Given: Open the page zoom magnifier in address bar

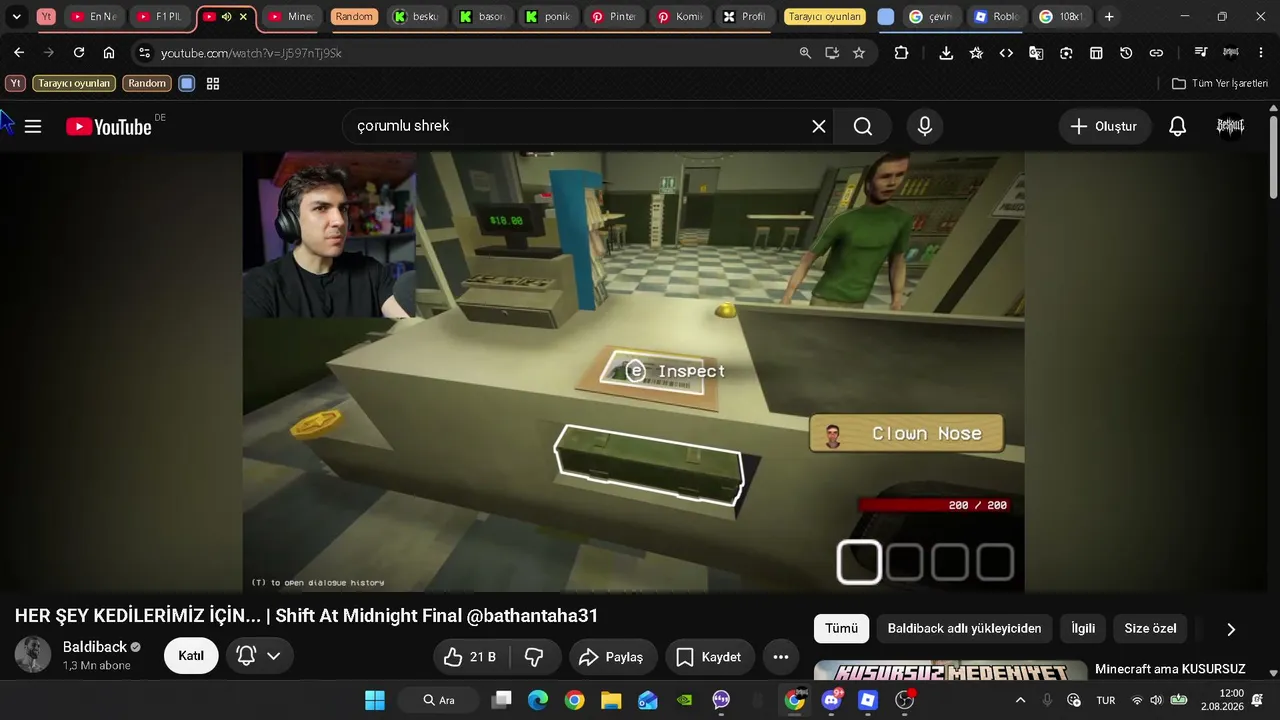Looking at the screenshot, I should tap(805, 53).
